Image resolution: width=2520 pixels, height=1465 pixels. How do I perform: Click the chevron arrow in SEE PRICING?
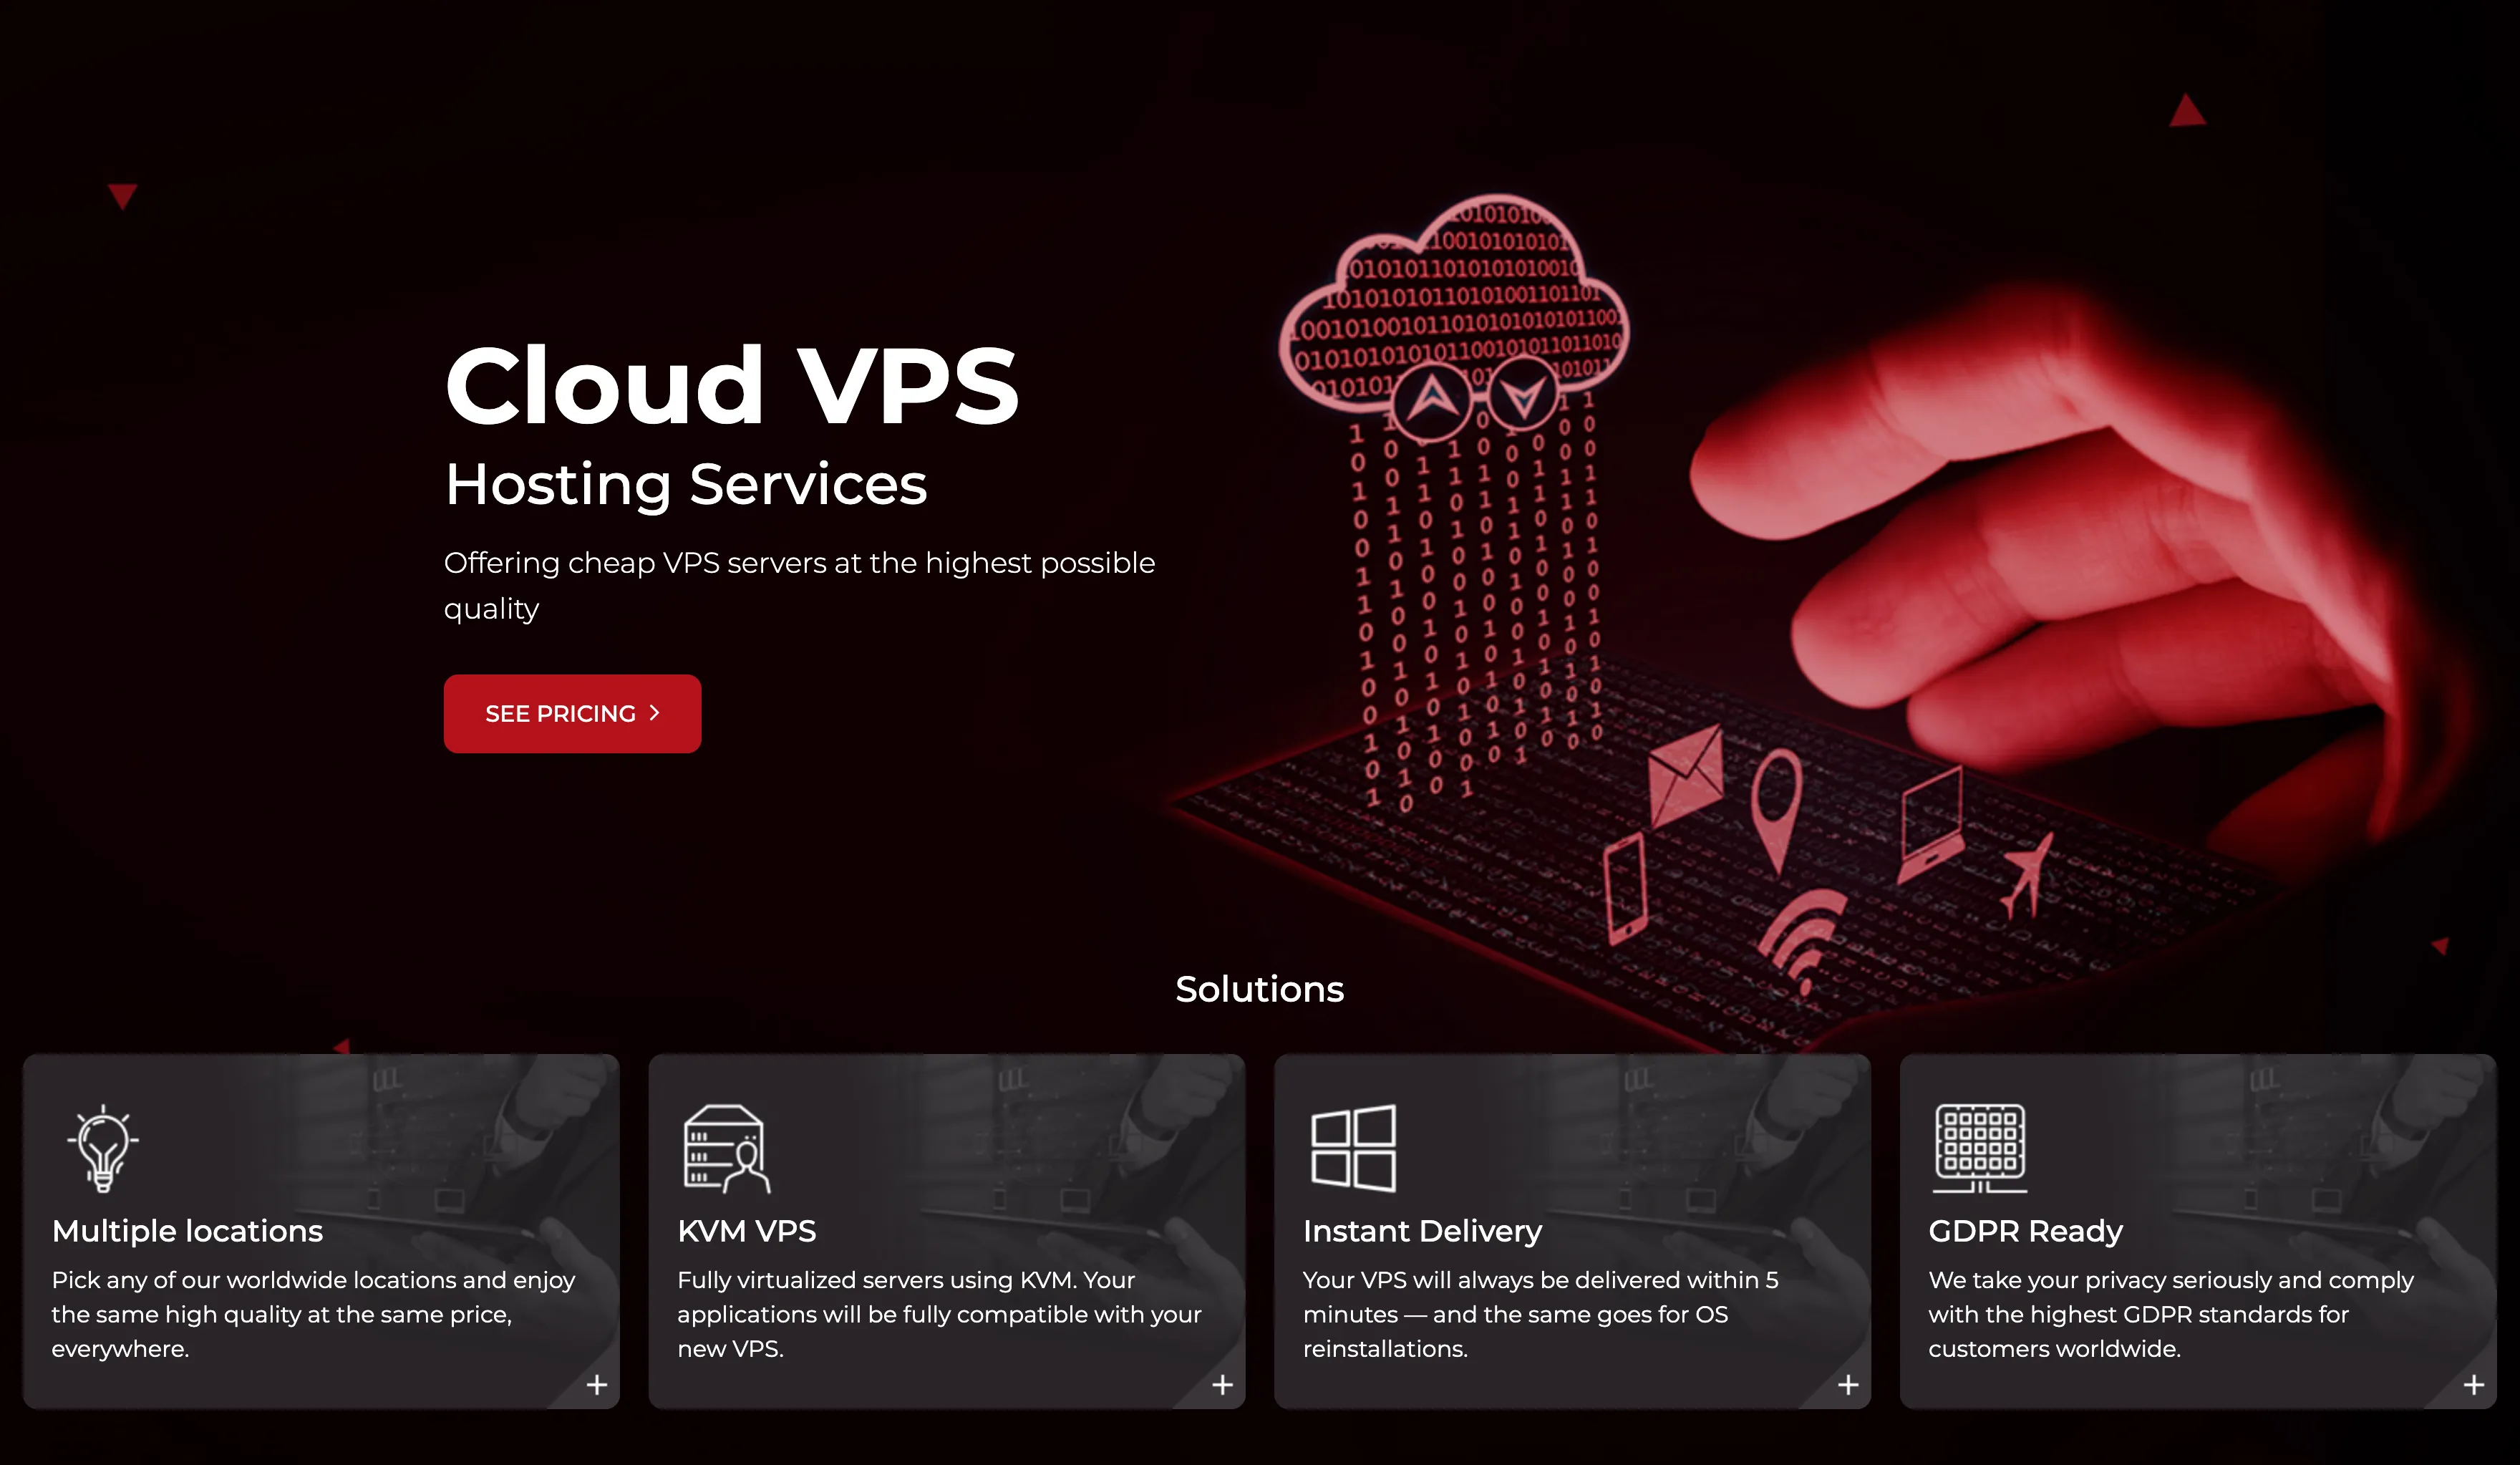click(655, 713)
